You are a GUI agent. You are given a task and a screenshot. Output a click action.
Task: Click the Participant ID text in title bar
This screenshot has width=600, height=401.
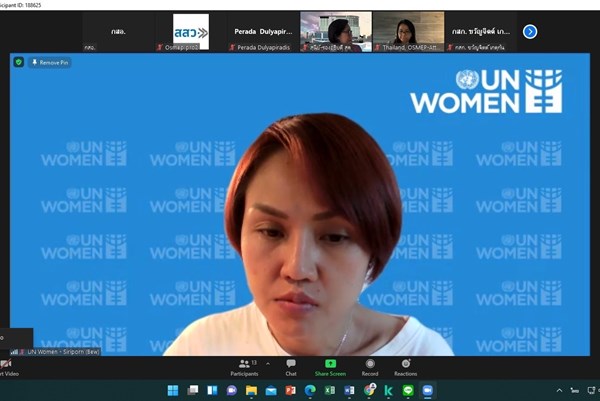(x=21, y=5)
